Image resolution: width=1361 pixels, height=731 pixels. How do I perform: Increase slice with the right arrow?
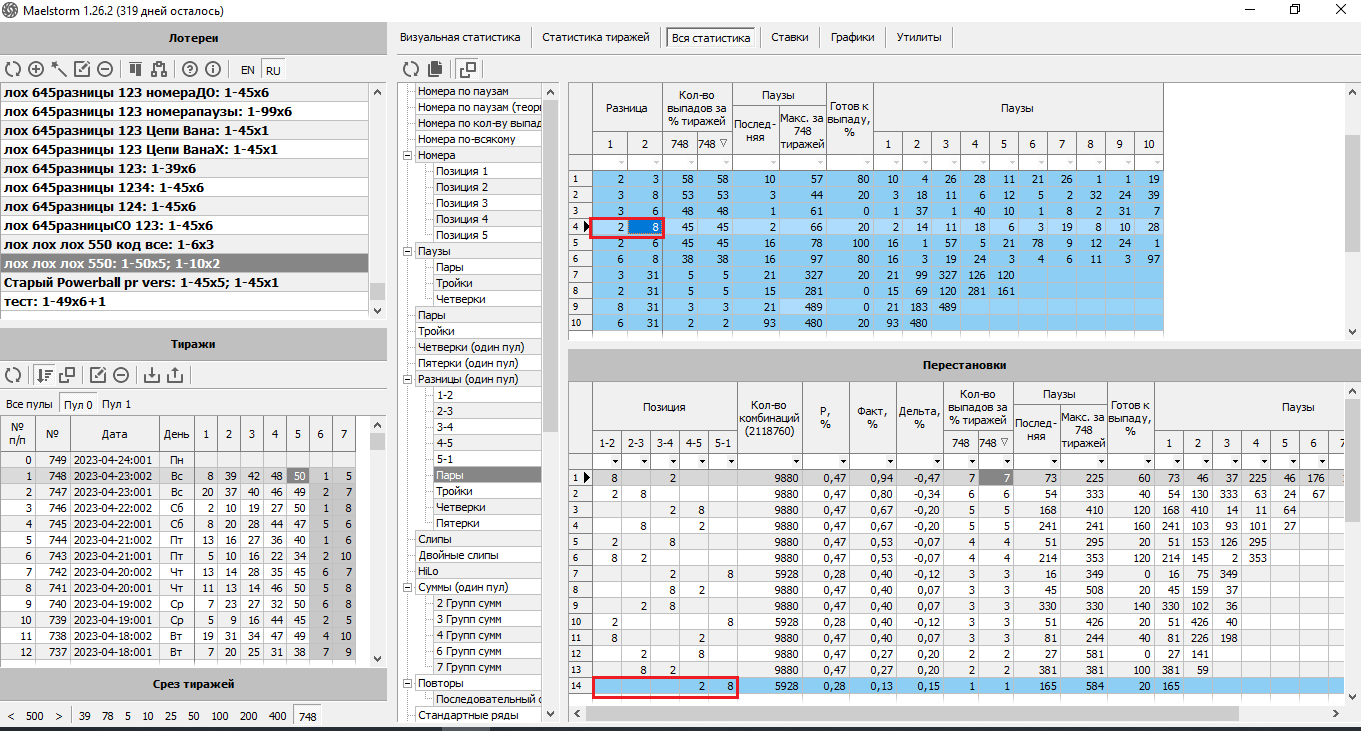point(59,716)
